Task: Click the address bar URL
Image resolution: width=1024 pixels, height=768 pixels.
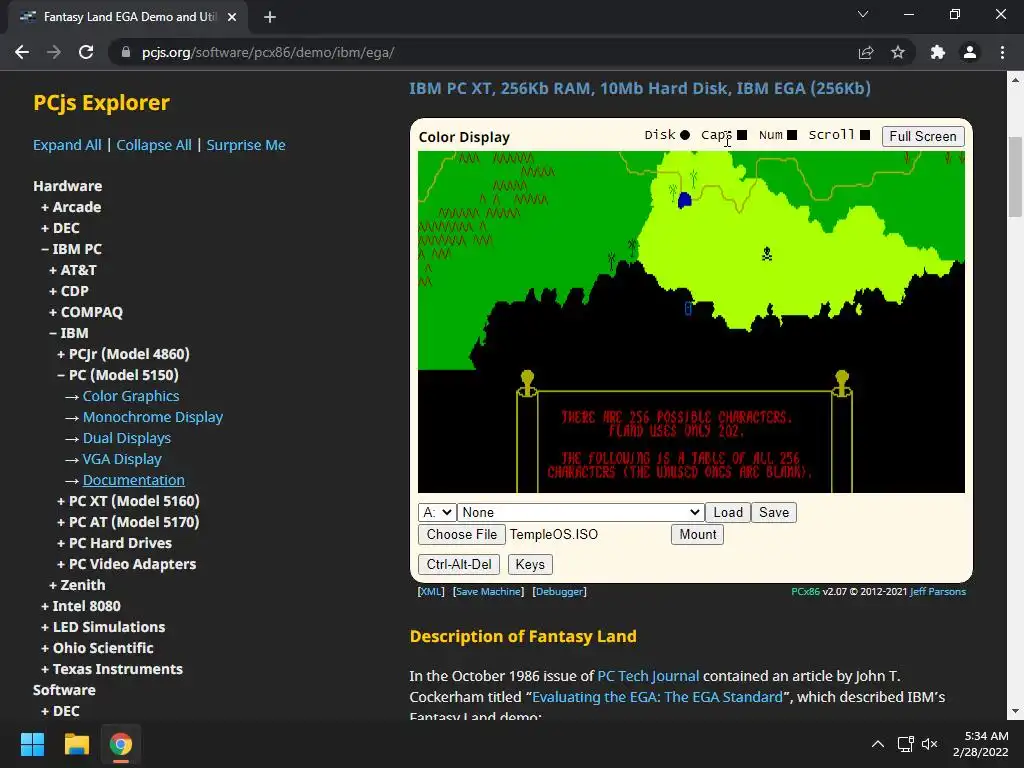Action: (268, 52)
